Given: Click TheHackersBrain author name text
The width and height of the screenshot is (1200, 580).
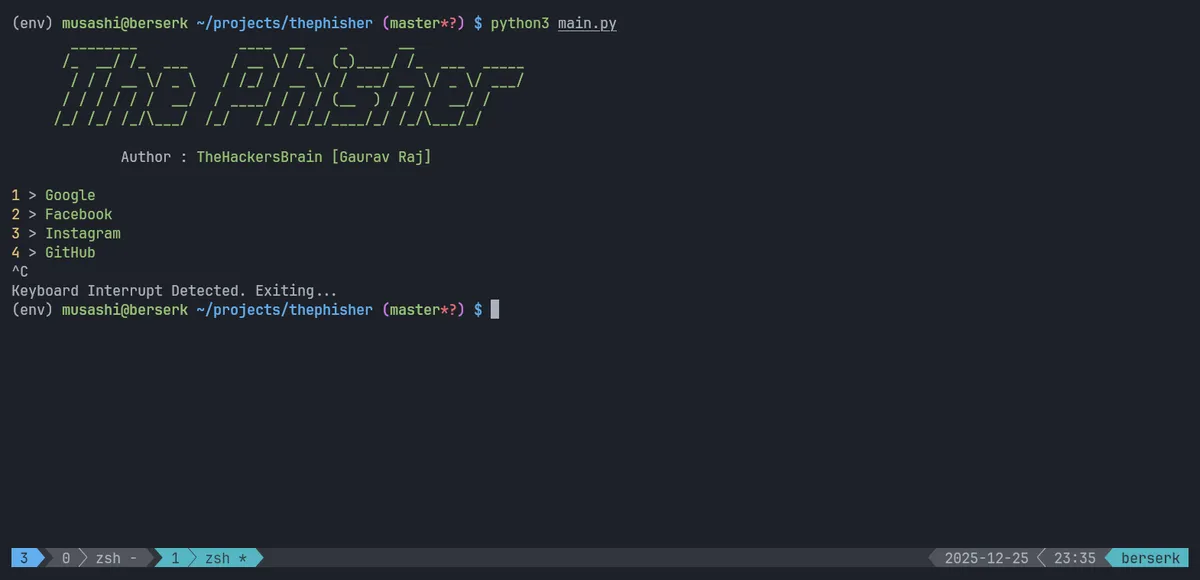Looking at the screenshot, I should [x=259, y=157].
